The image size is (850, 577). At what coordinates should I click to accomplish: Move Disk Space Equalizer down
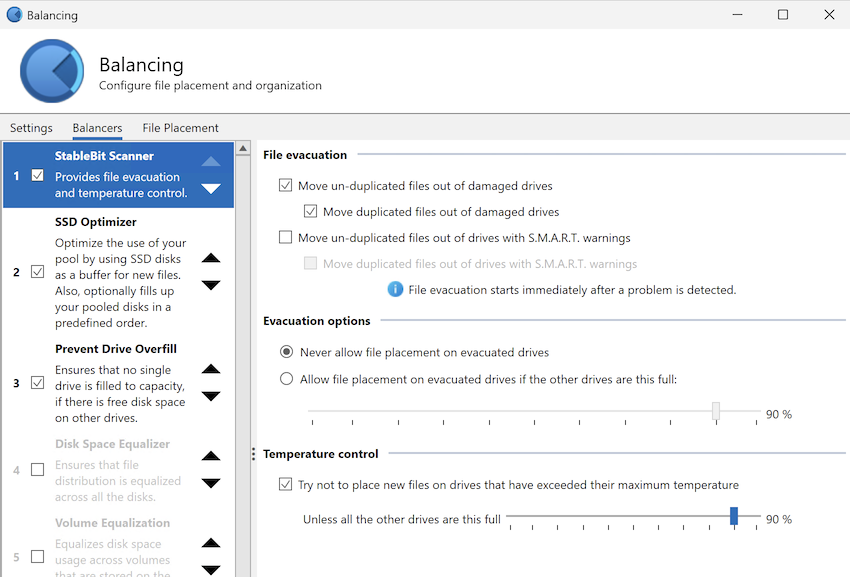click(211, 483)
